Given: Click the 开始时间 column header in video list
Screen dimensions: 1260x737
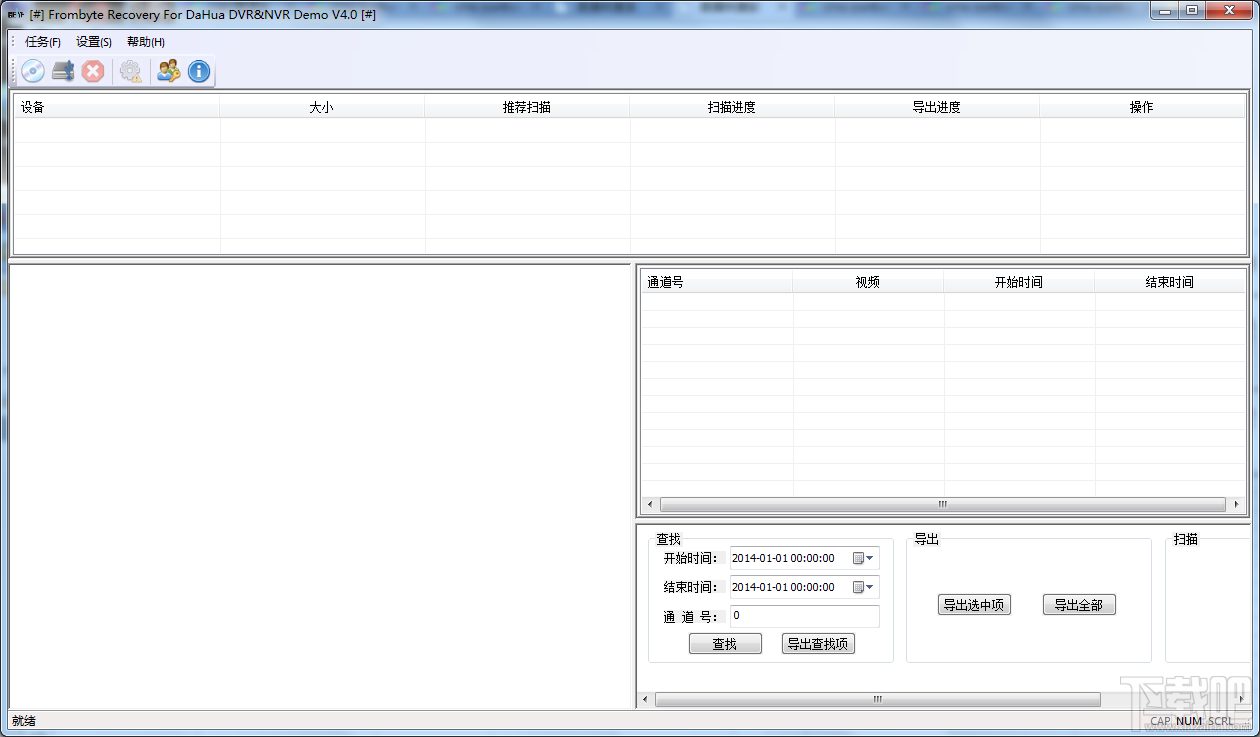Looking at the screenshot, I should click(x=1019, y=282).
